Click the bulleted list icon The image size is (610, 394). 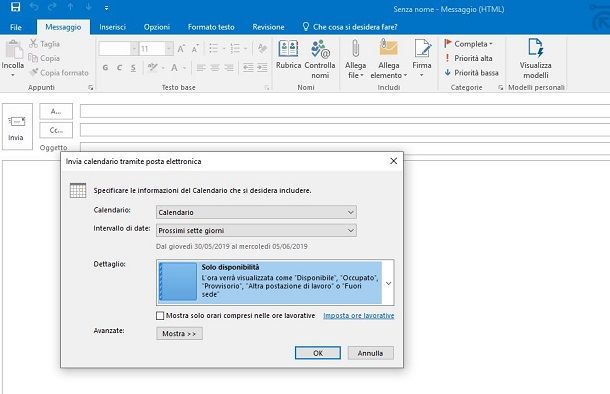coord(213,49)
